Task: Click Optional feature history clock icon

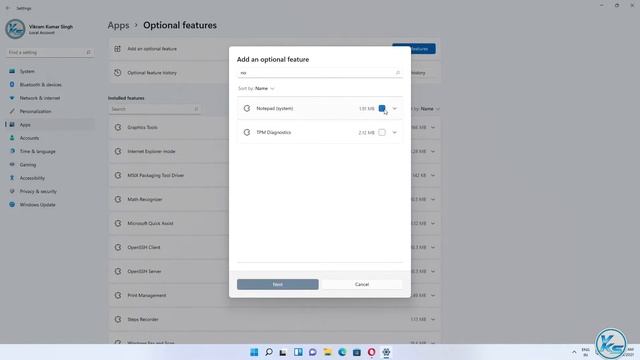Action: coord(118,73)
